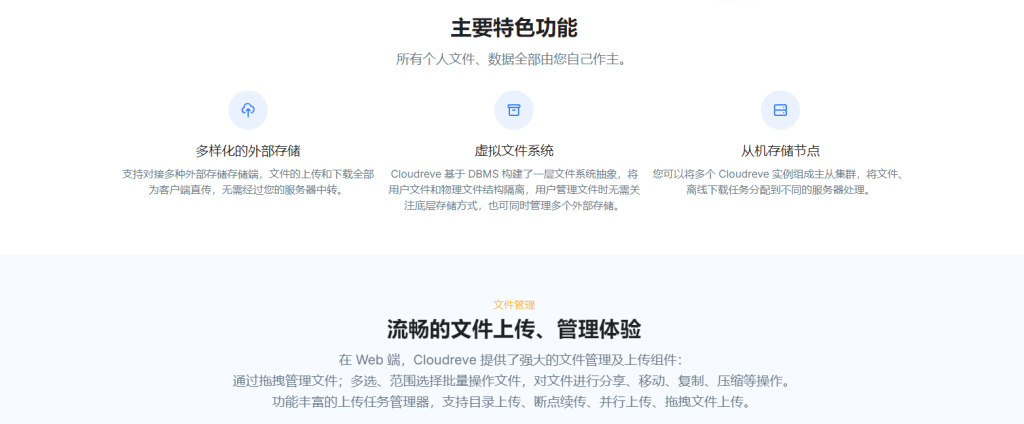Click the 从机存储节点 feature title
Image resolution: width=1024 pixels, height=424 pixels.
pyautogui.click(x=780, y=151)
